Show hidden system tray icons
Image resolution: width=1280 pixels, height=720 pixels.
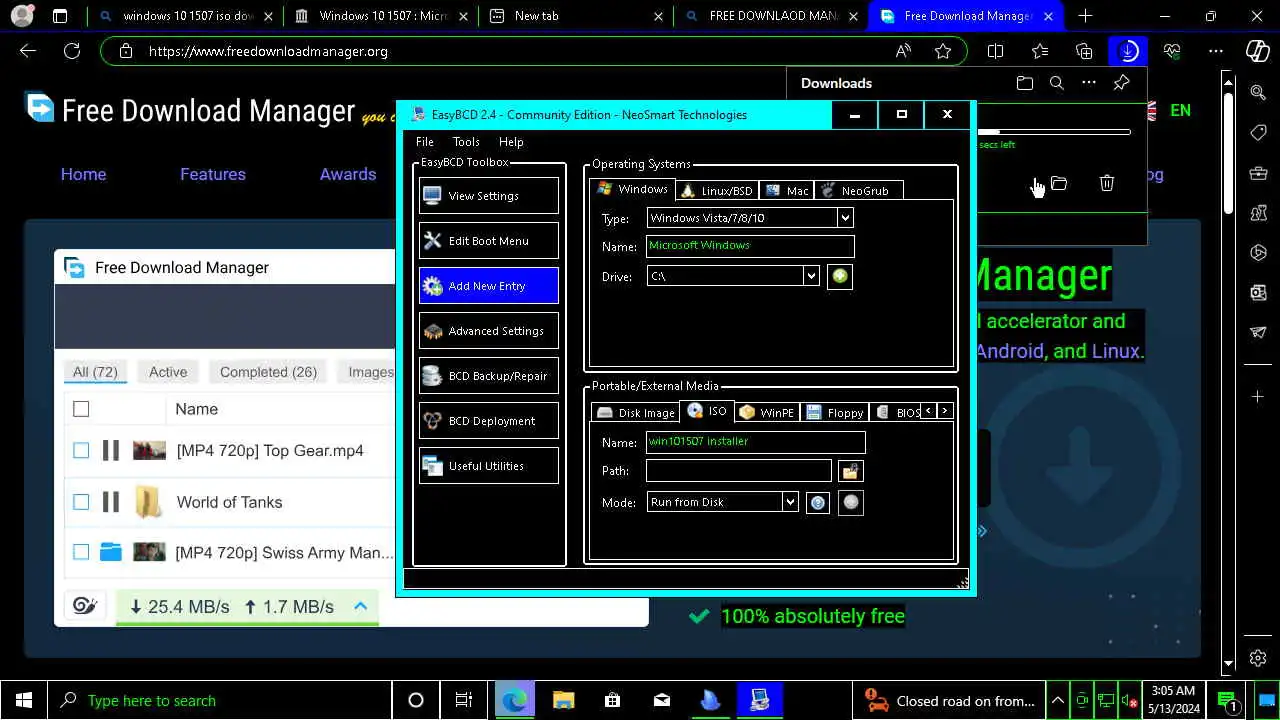pos(1058,701)
